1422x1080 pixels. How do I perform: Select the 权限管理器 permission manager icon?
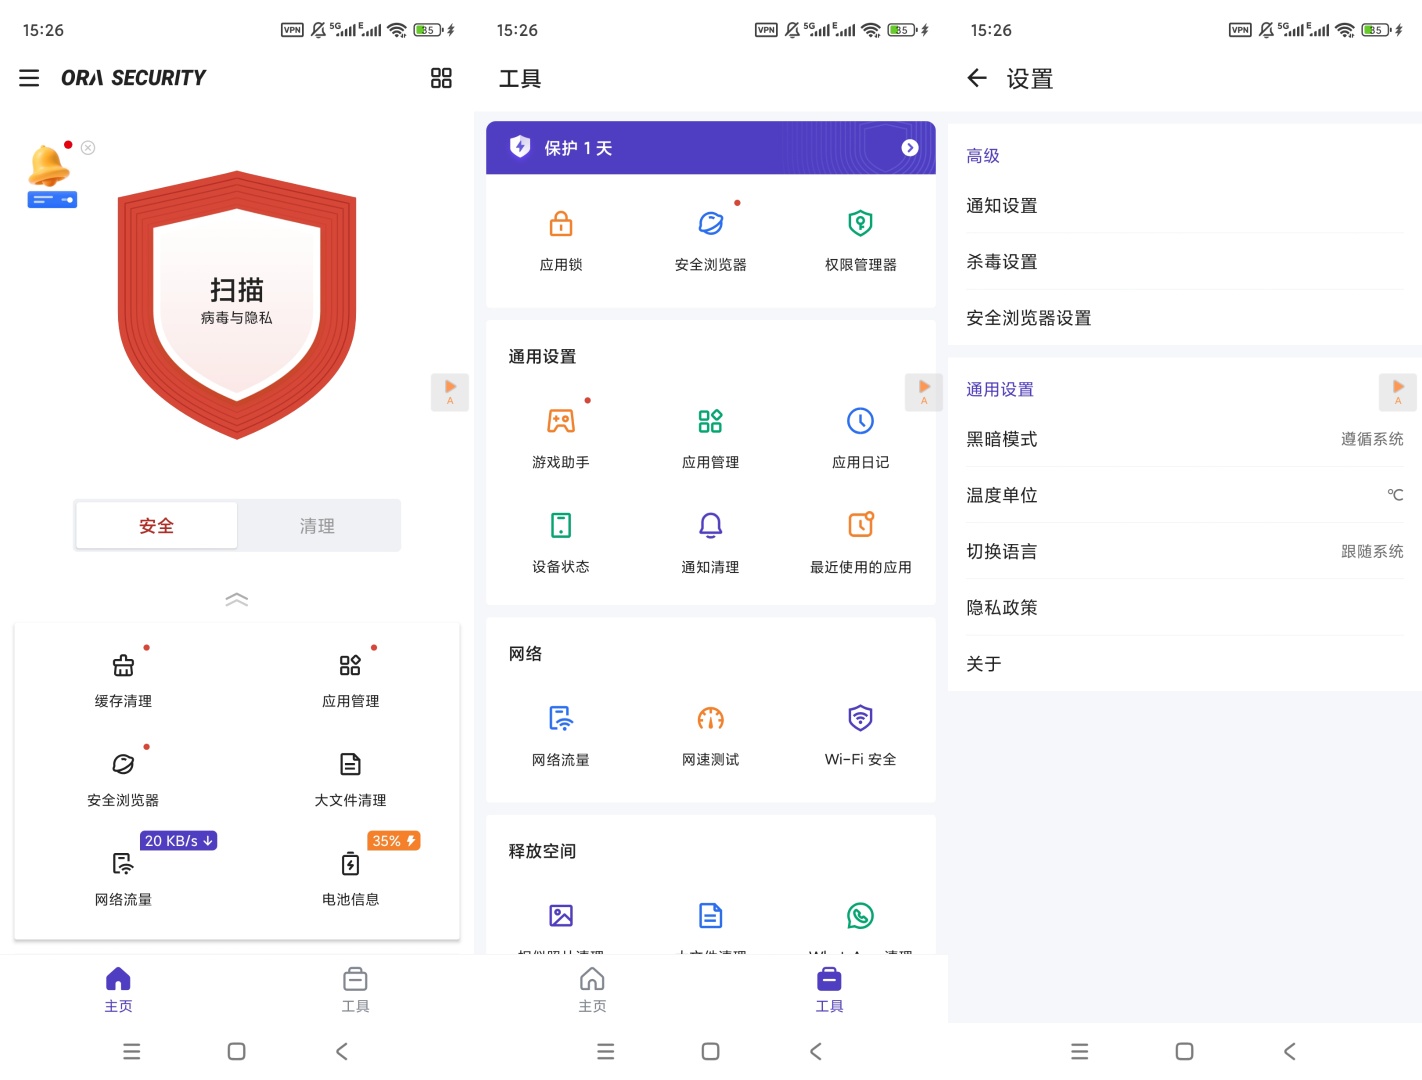click(860, 238)
